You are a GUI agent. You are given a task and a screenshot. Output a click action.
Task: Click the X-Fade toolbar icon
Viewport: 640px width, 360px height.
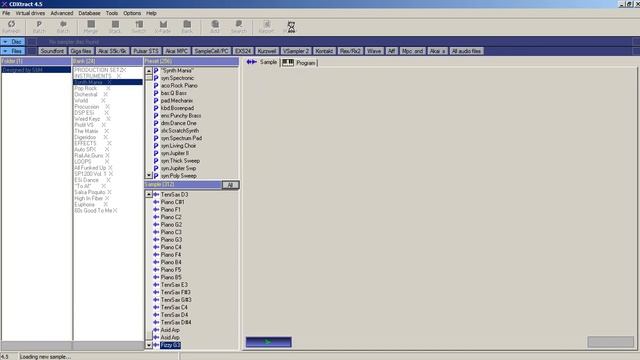point(163,27)
